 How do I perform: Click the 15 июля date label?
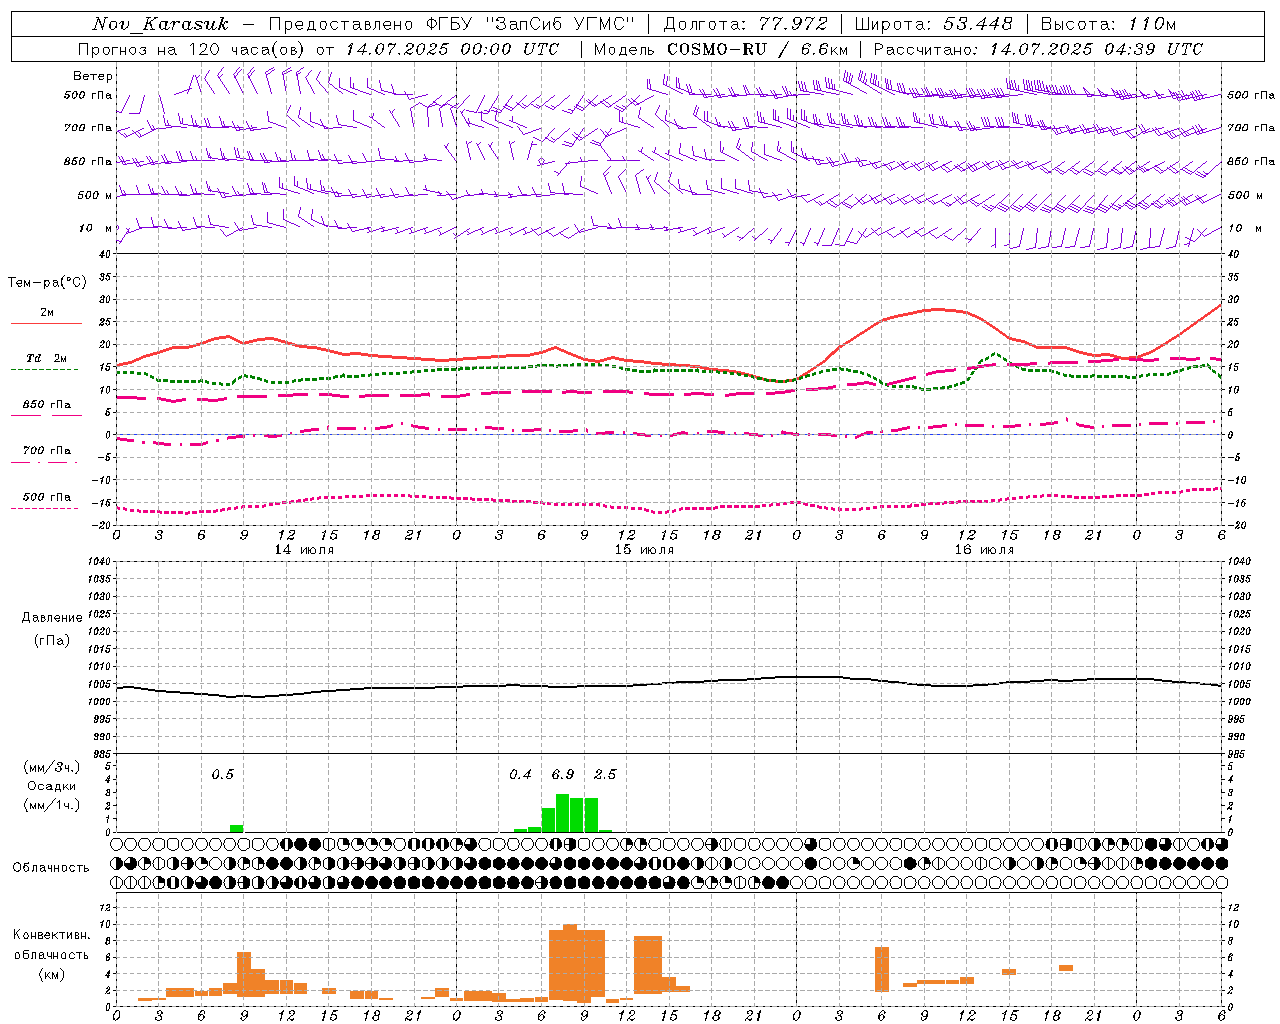(644, 550)
